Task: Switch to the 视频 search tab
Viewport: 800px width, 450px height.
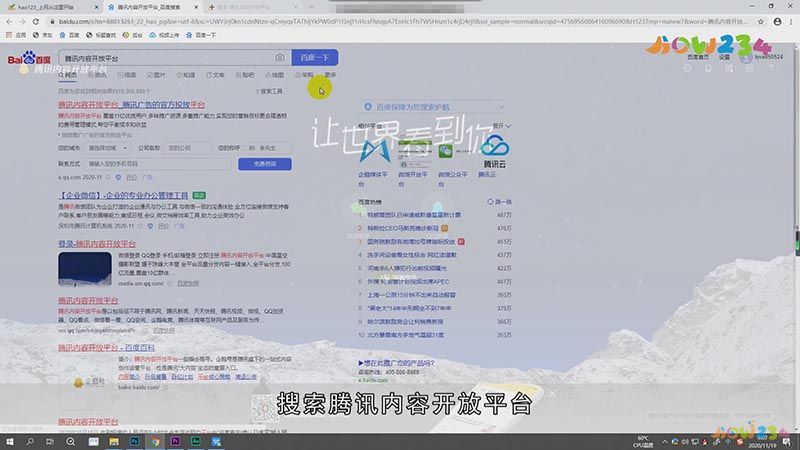Action: tap(127, 75)
